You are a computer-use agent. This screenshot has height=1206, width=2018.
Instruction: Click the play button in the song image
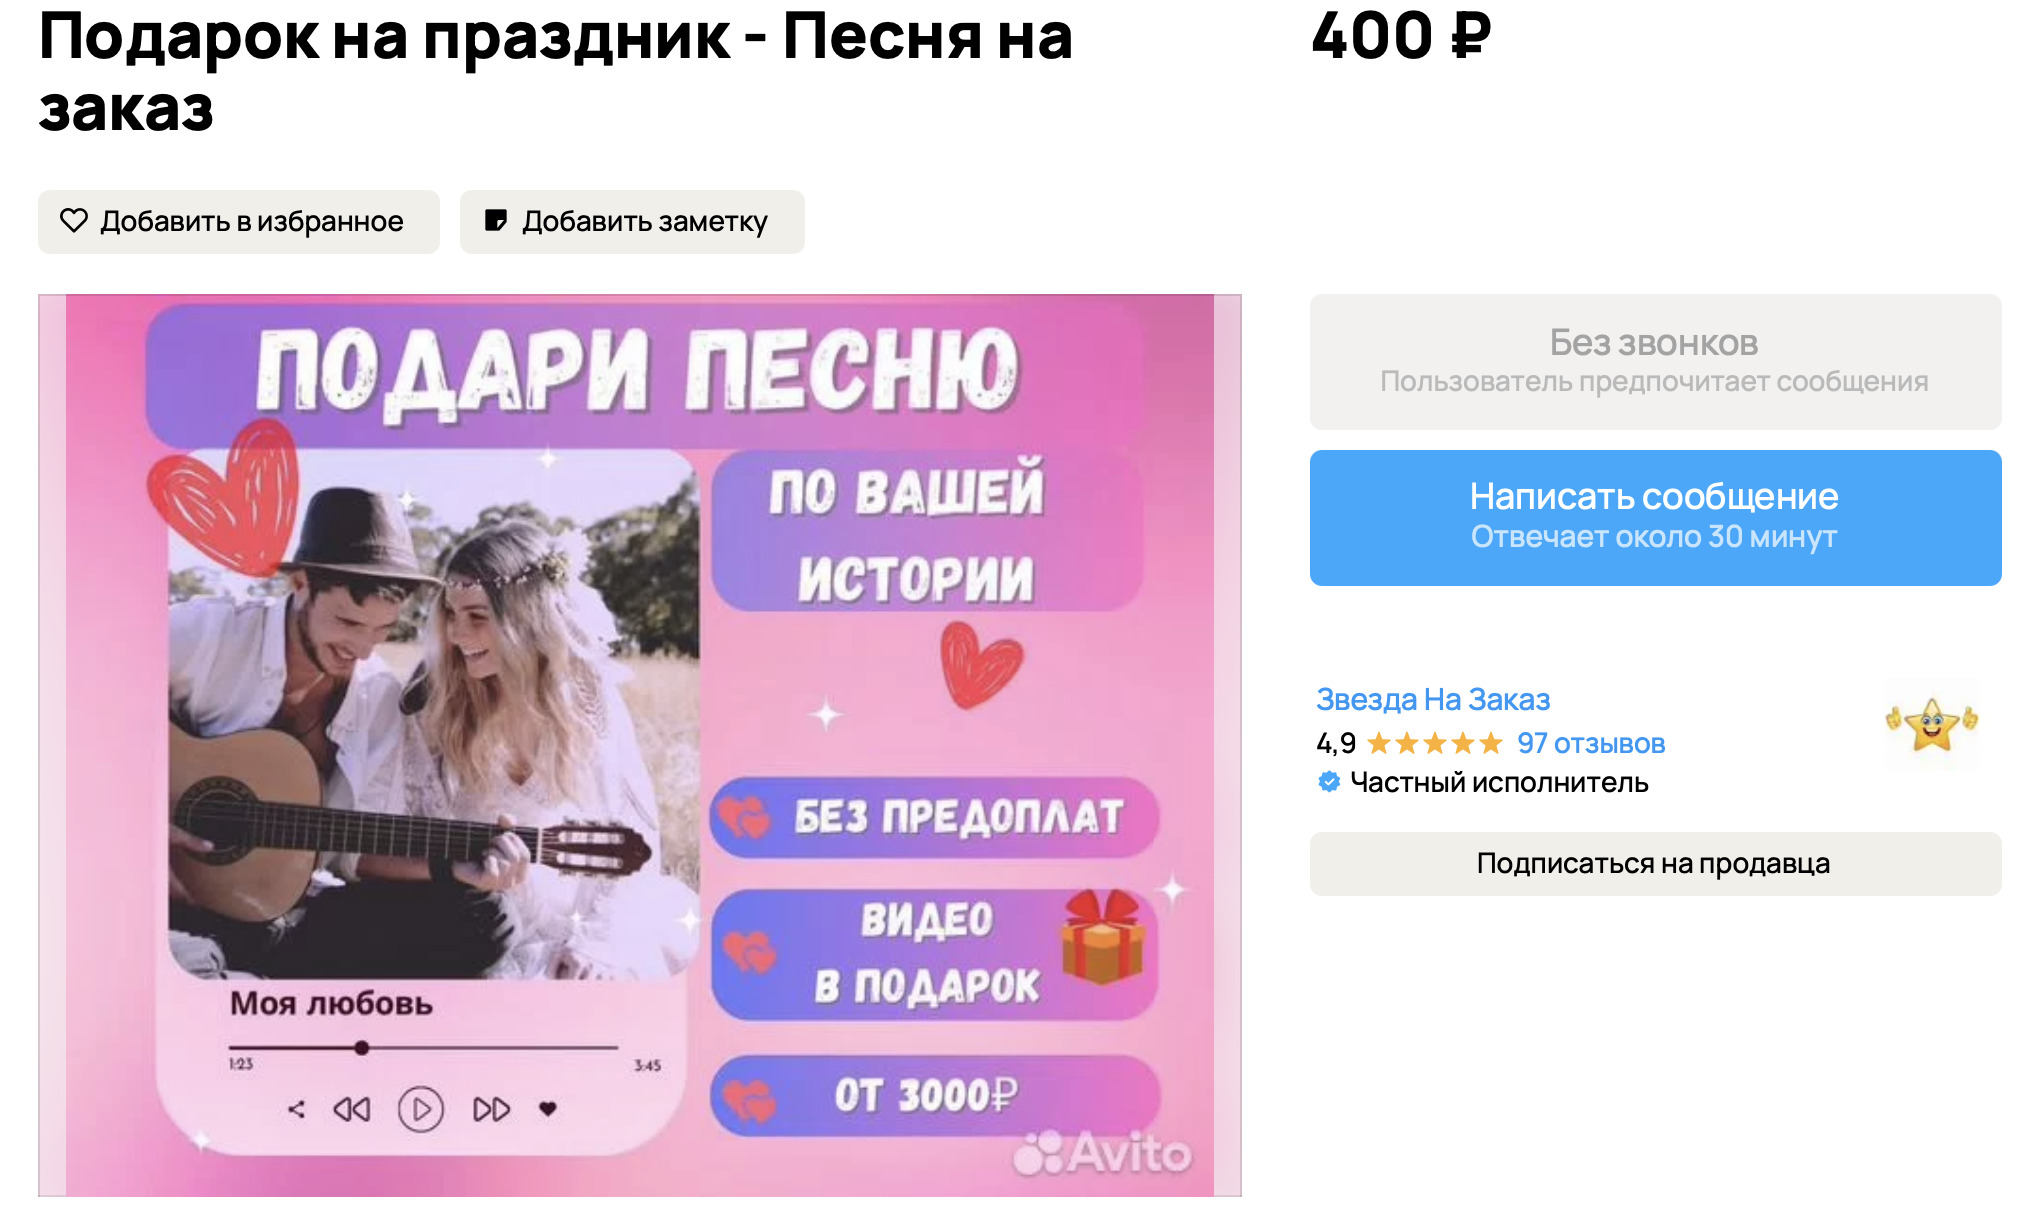(x=421, y=1109)
